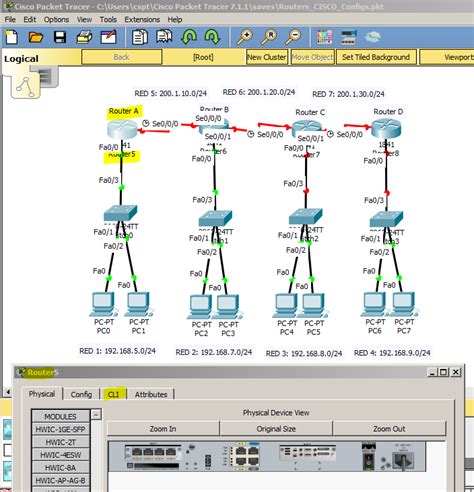474x492 pixels.
Task: Open the Drawing Palette icon
Action: click(324, 37)
